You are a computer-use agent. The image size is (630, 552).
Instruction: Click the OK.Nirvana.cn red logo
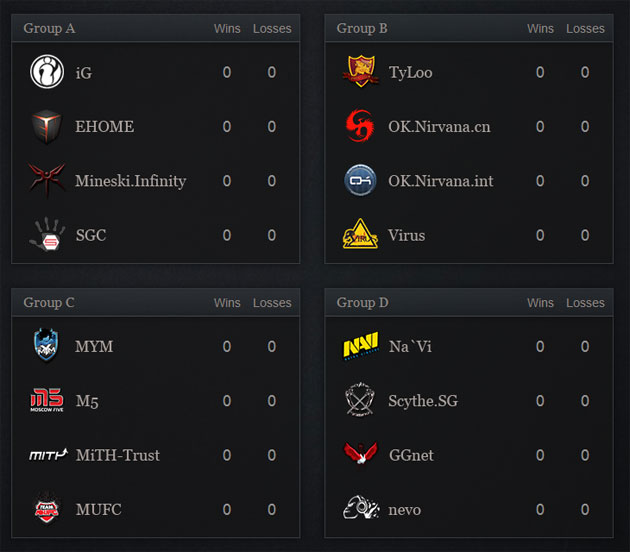(x=360, y=126)
